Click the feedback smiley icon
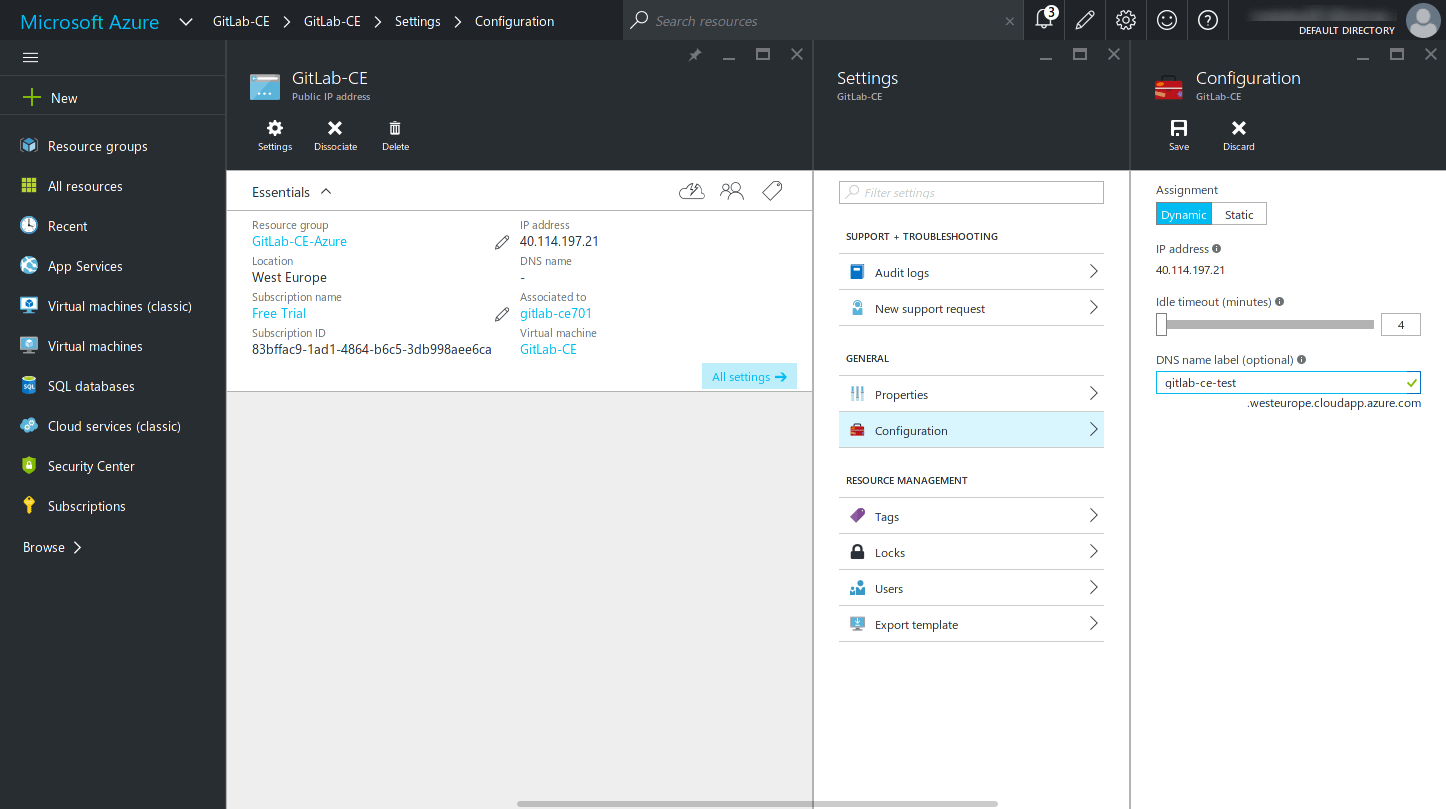Image resolution: width=1446 pixels, height=809 pixels. pos(1166,20)
